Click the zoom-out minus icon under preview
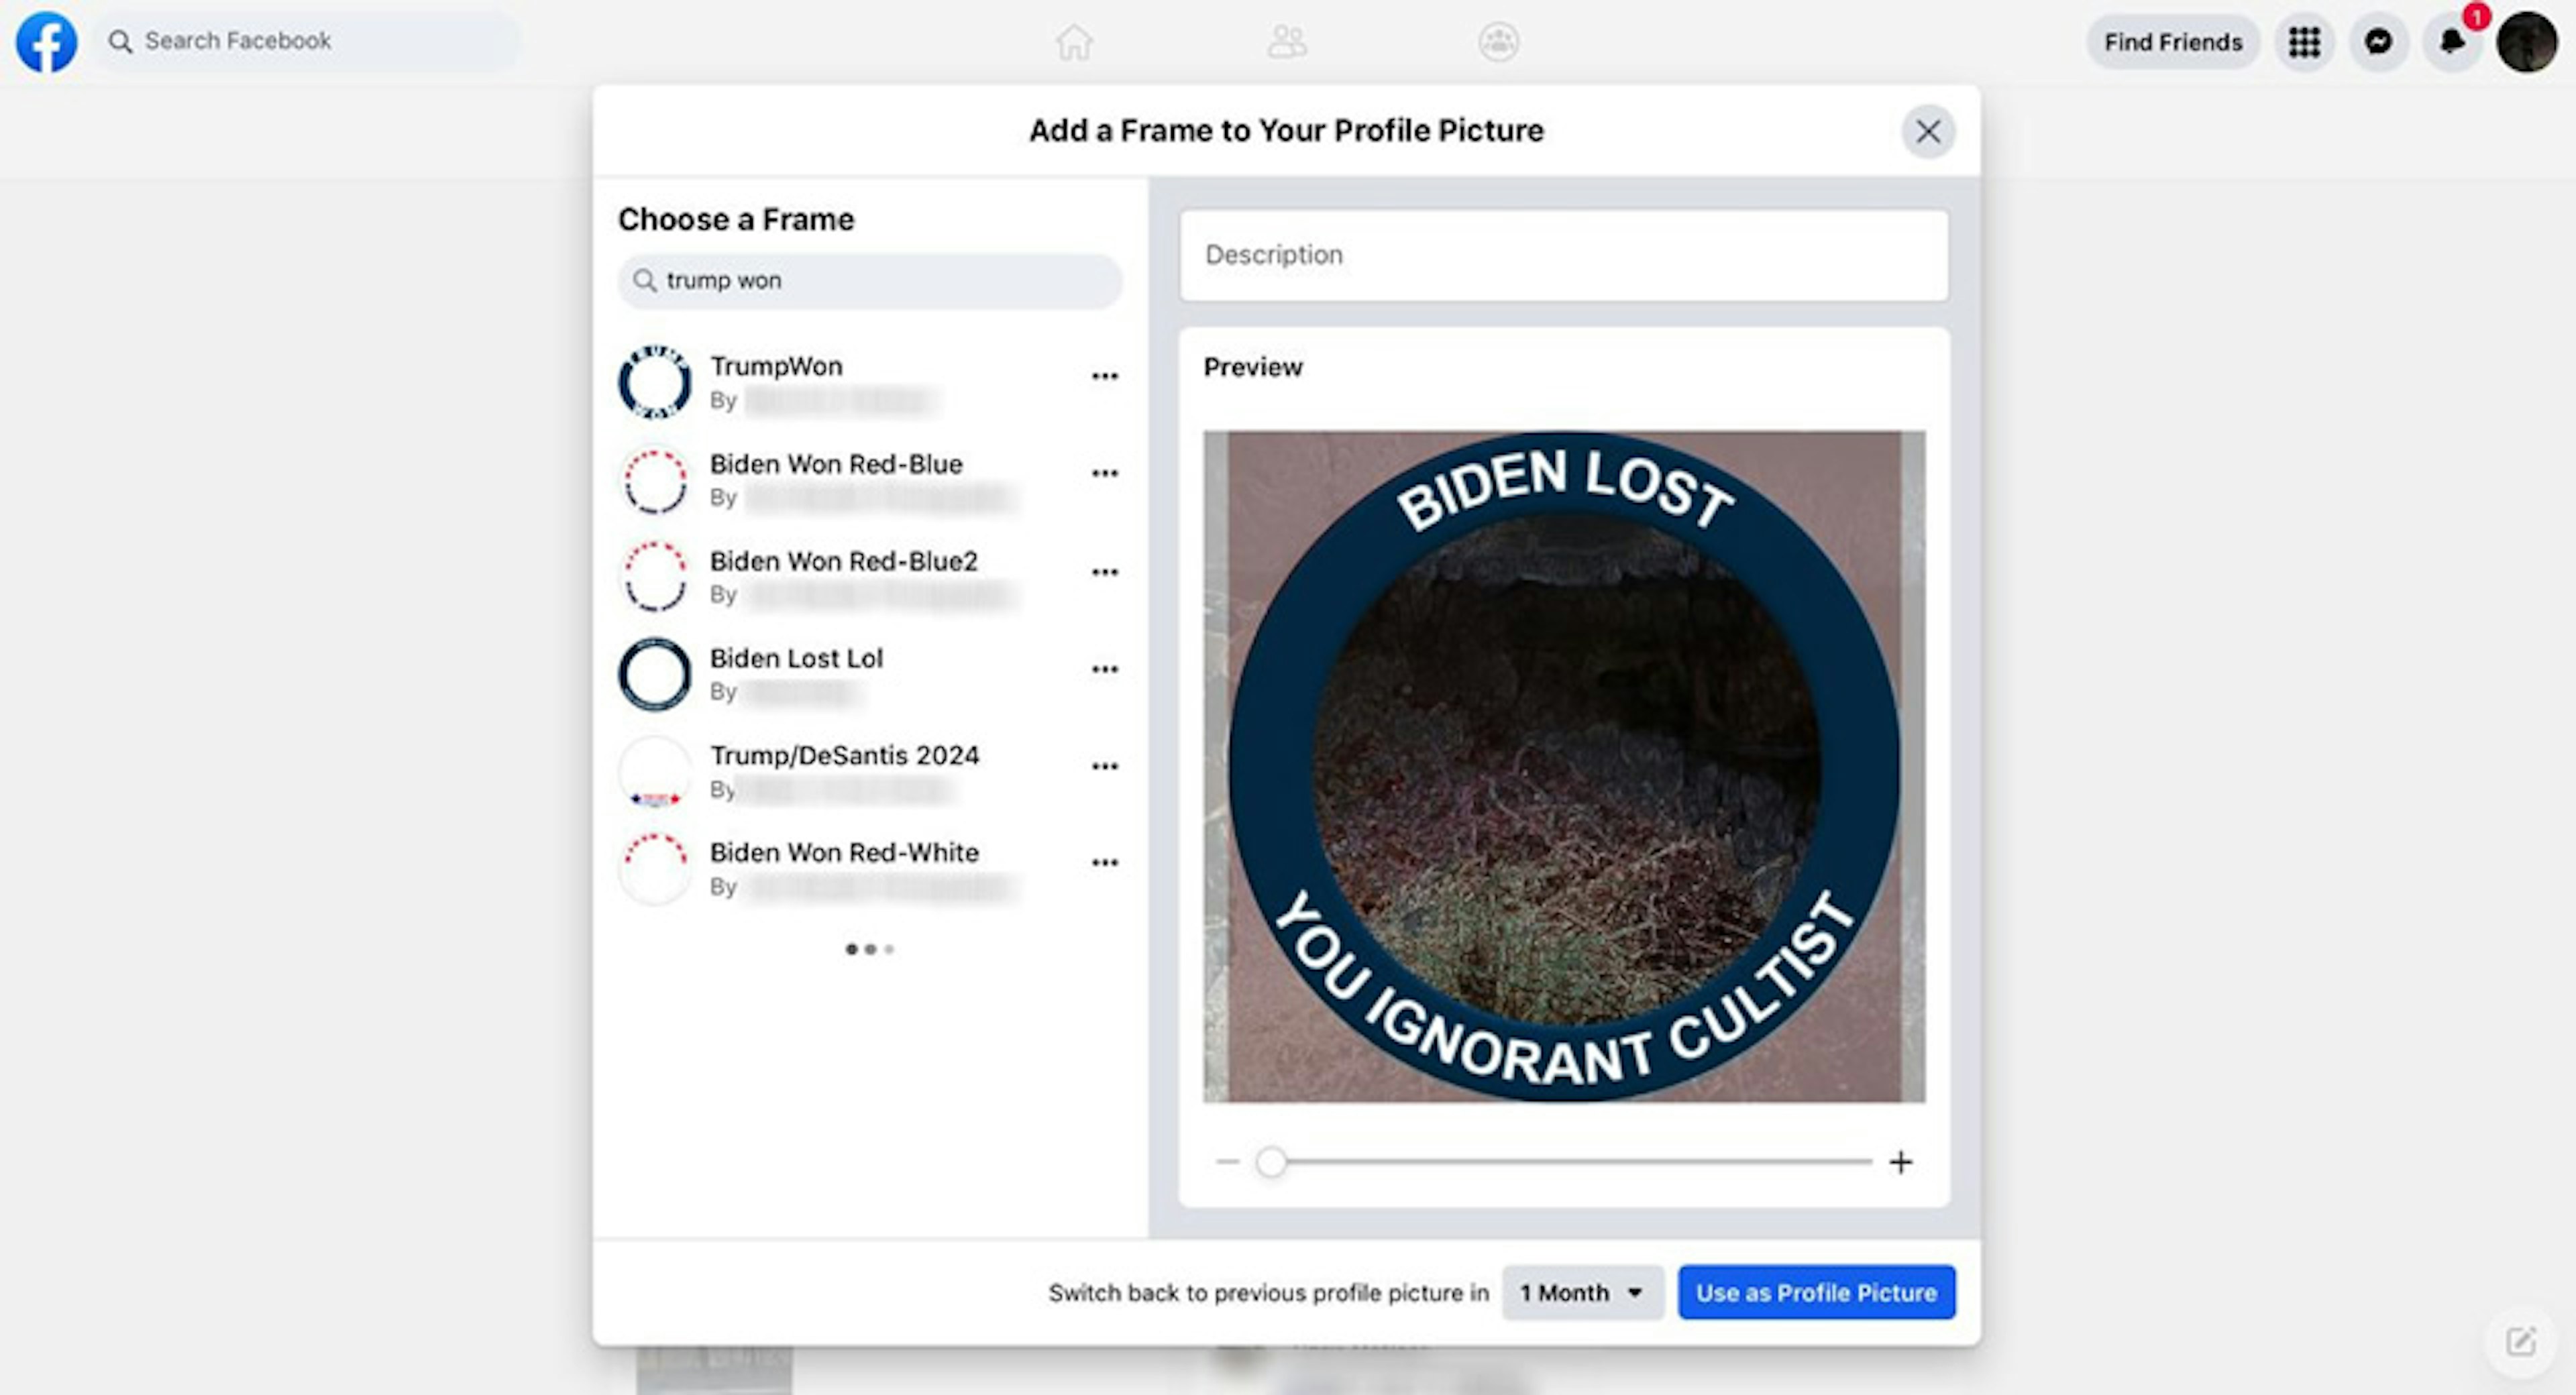The height and width of the screenshot is (1395, 2576). [x=1228, y=1162]
